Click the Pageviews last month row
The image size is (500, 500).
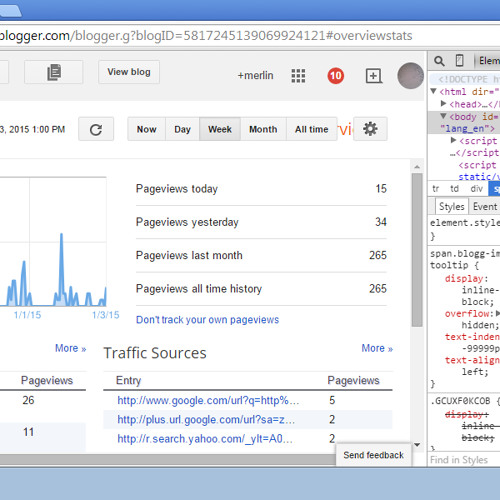pyautogui.click(x=261, y=255)
